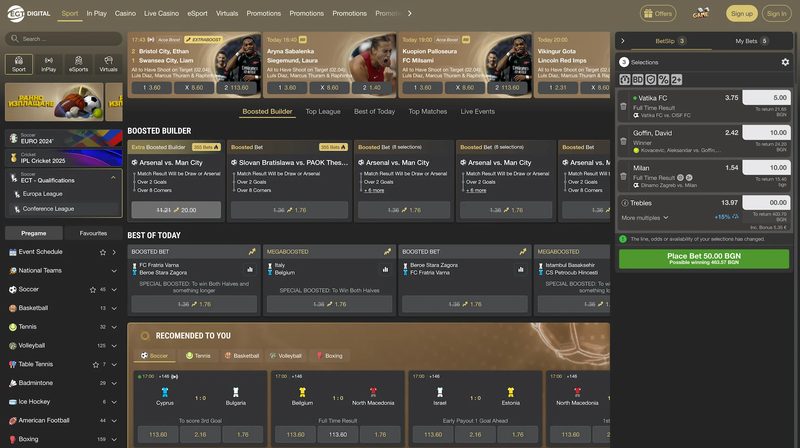Screen dimensions: 800x448
Task: Open the Europa League link
Action: pyautogui.click(x=42, y=194)
